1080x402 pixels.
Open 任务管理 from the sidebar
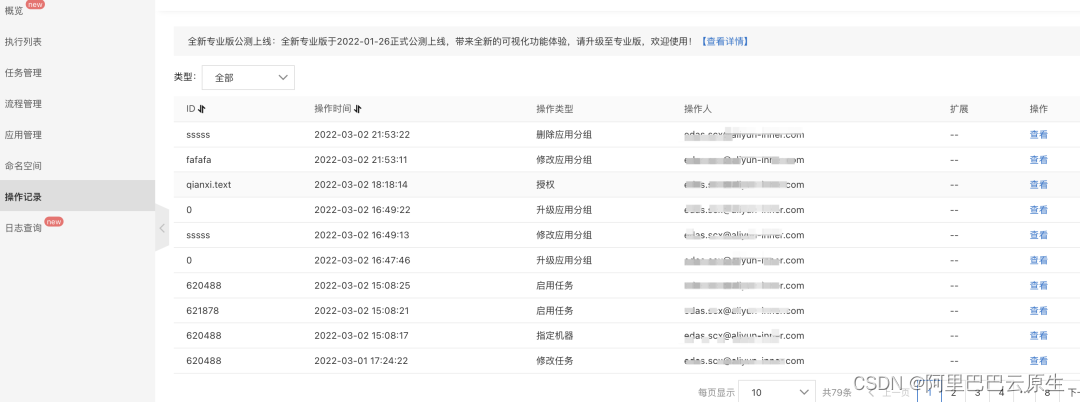[x=23, y=73]
